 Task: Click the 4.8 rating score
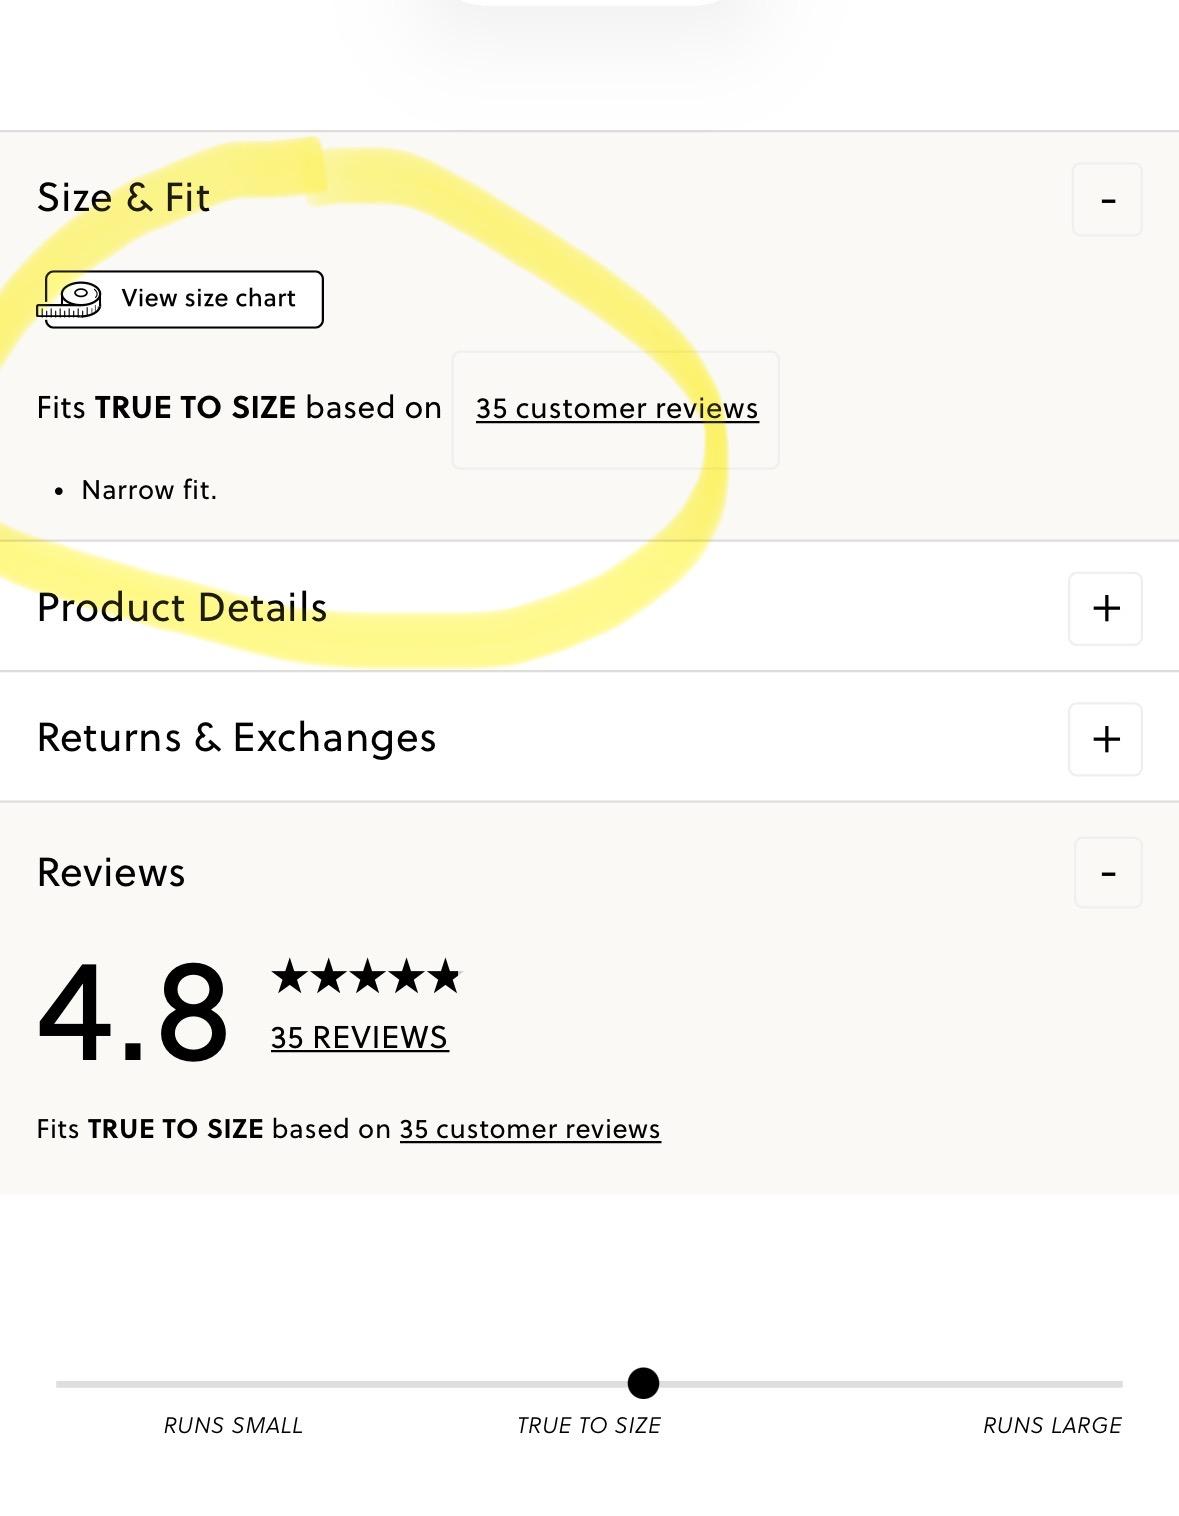133,1012
